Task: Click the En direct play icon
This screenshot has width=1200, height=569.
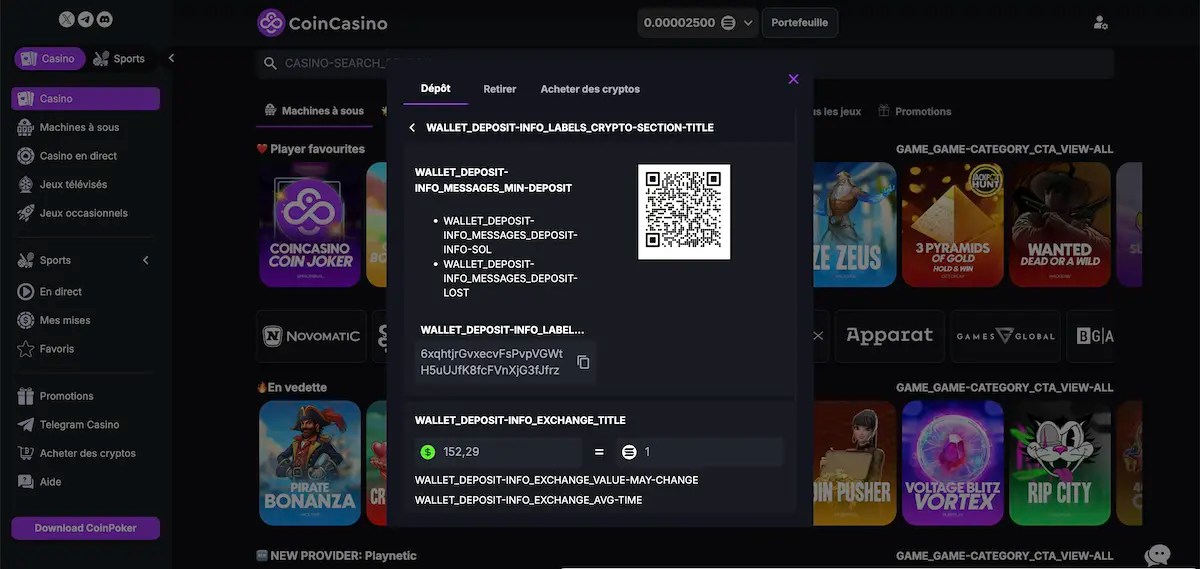Action: [x=26, y=292]
